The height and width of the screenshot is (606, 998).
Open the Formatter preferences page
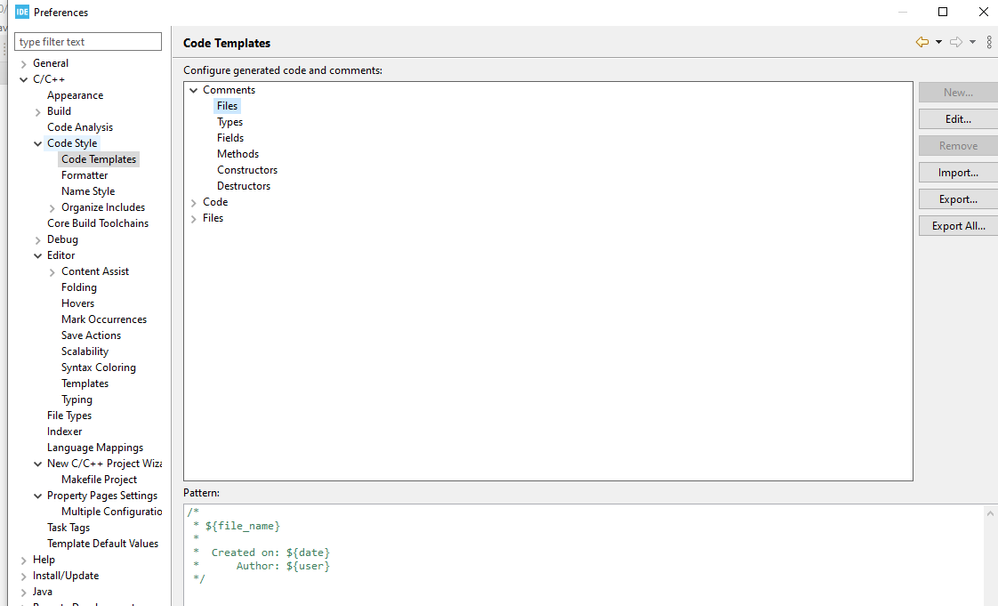point(85,175)
